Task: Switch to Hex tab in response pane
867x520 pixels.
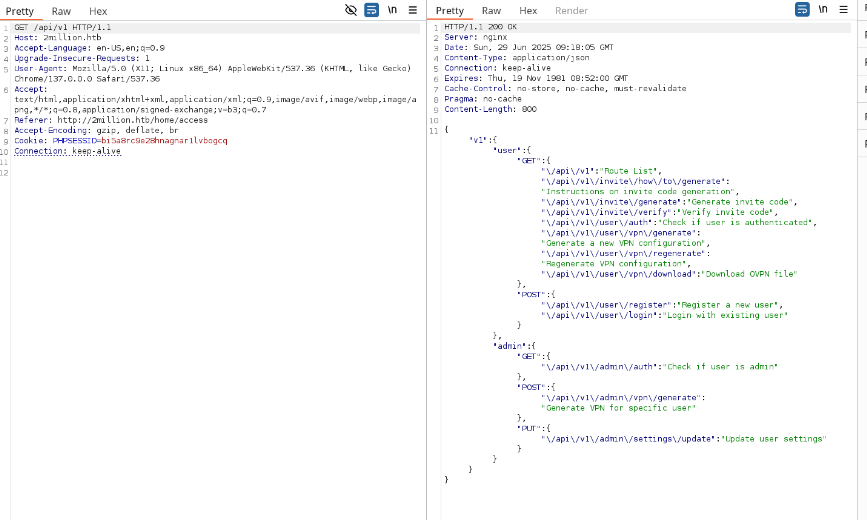Action: coord(528,11)
